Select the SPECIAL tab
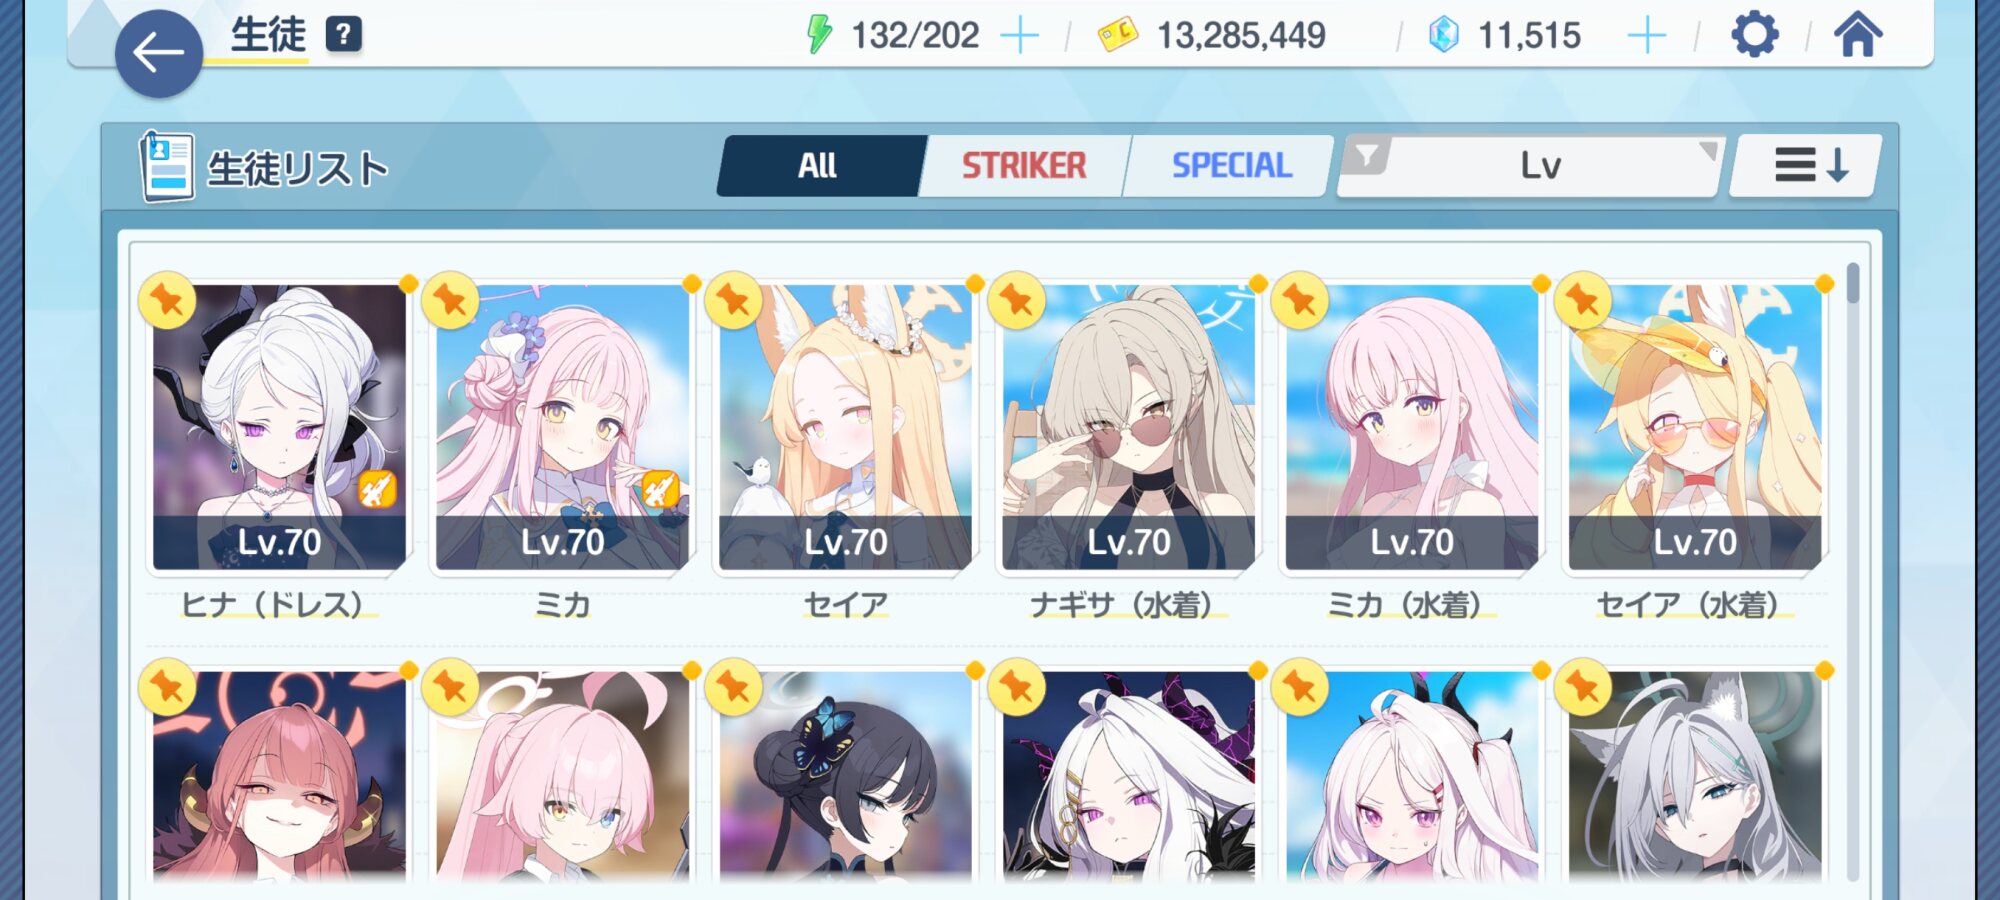 (x=1231, y=165)
